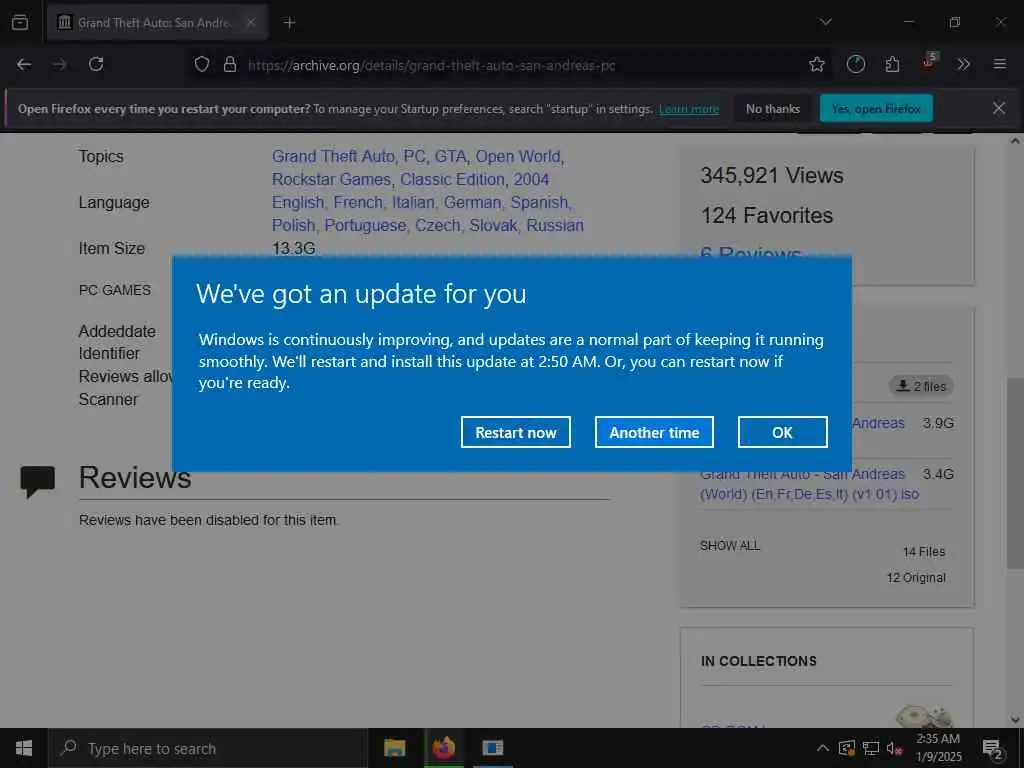The image size is (1024, 768).
Task: Click the muted volume tray icon
Action: point(894,748)
